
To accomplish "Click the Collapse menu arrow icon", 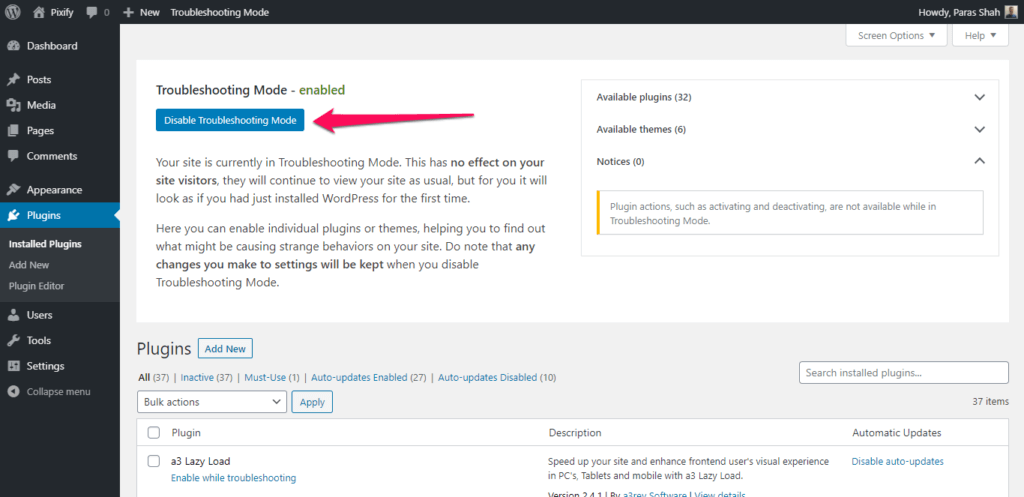I will pos(13,392).
